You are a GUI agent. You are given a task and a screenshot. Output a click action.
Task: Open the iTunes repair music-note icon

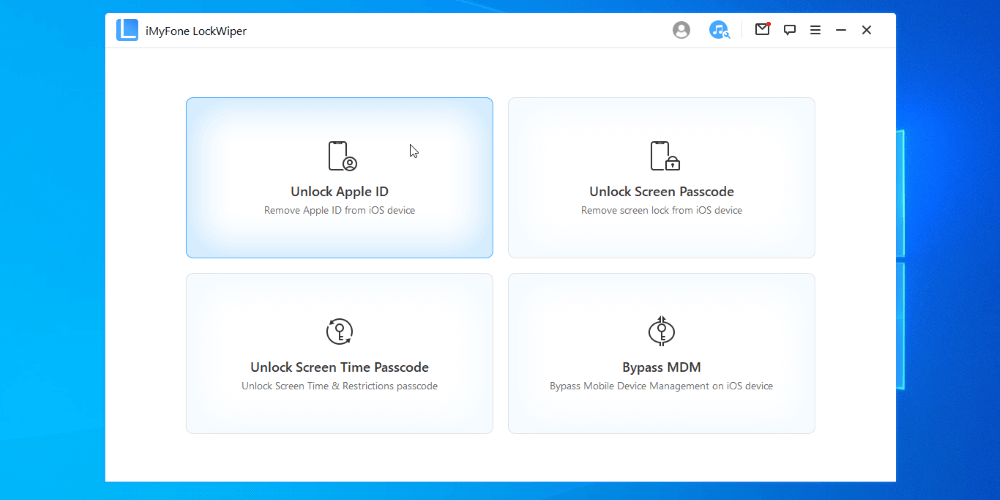[x=719, y=30]
